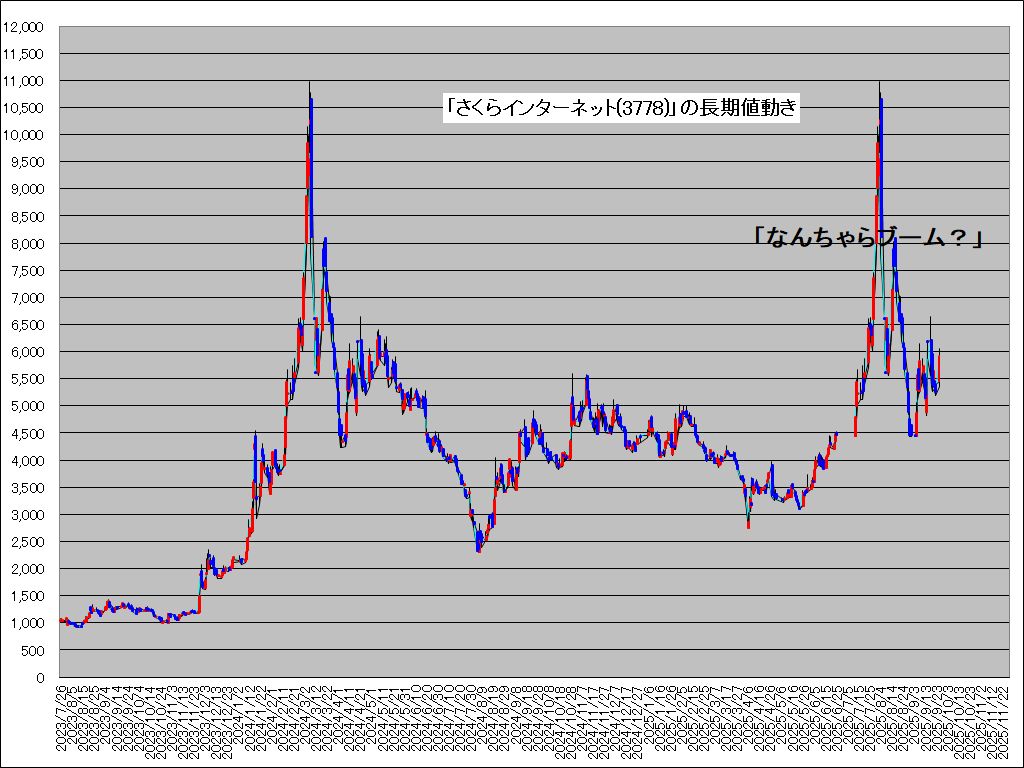This screenshot has height=768, width=1024.
Task: Select the 10,000 axis value
Action: (23, 135)
